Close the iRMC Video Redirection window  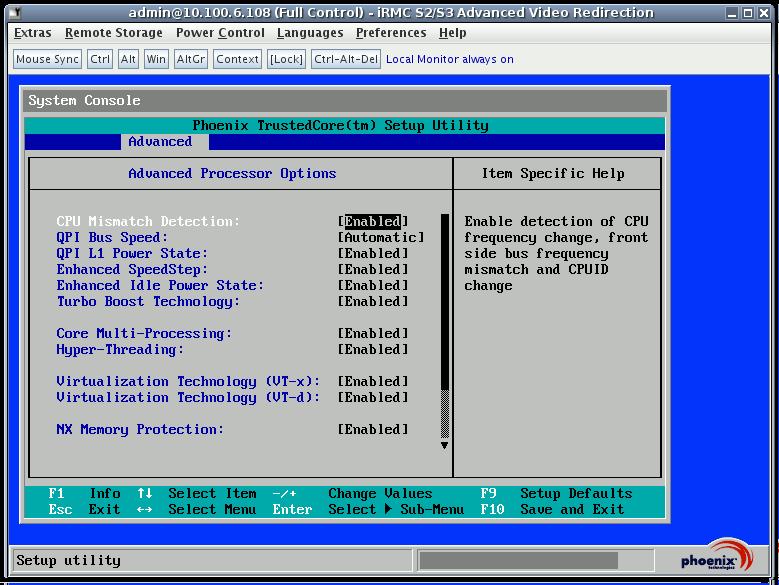click(764, 13)
